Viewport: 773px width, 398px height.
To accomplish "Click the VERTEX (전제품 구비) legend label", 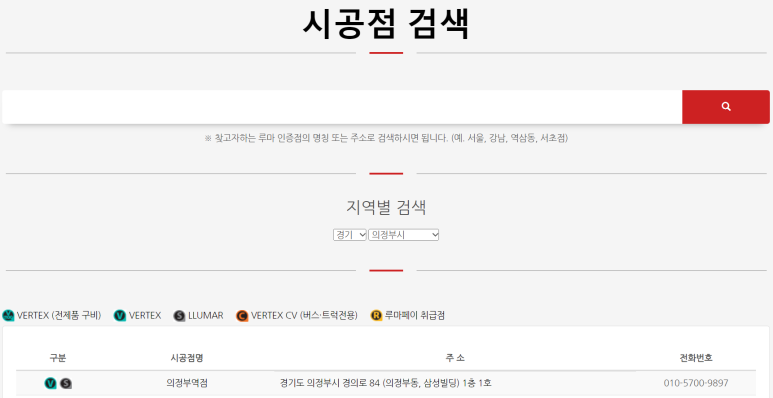I will point(59,315).
